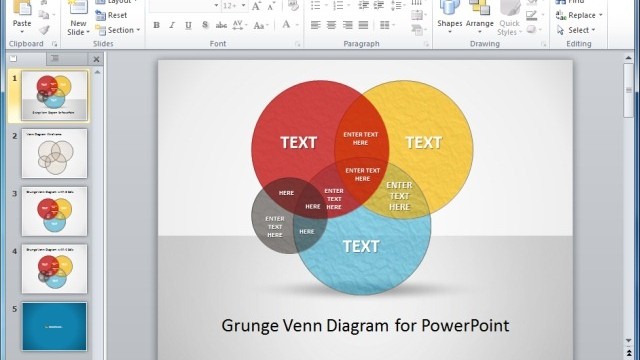The image size is (640, 360).
Task: Click the Increase Font Size icon
Action: click(x=256, y=6)
